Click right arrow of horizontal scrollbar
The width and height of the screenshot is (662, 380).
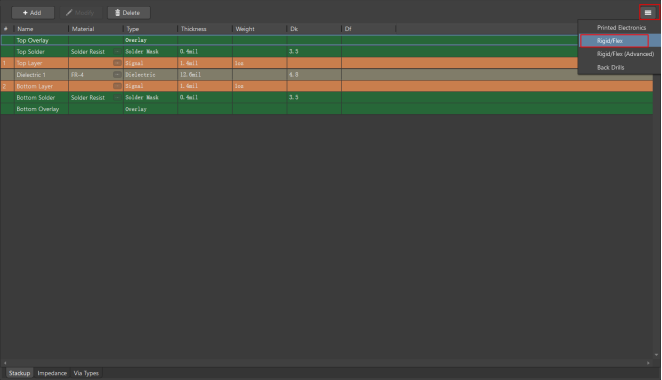tap(648, 363)
